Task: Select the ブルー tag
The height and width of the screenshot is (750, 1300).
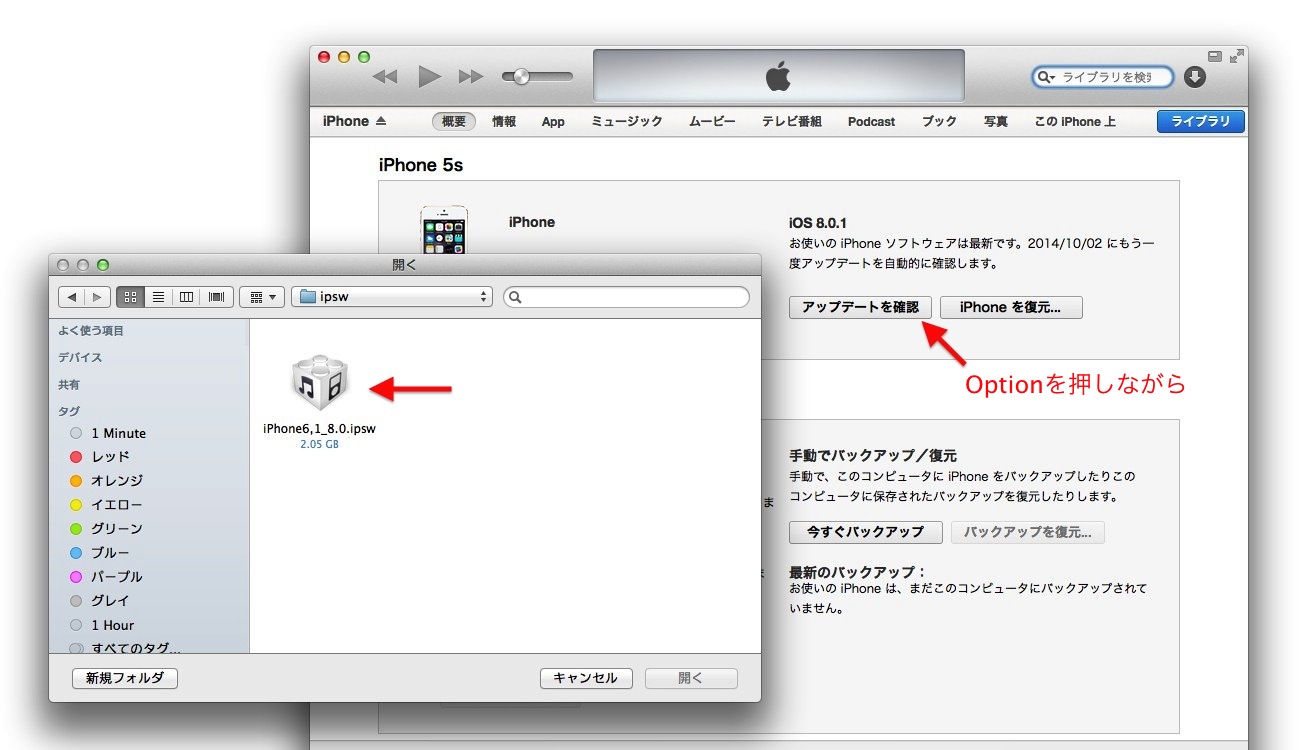Action: (100, 553)
